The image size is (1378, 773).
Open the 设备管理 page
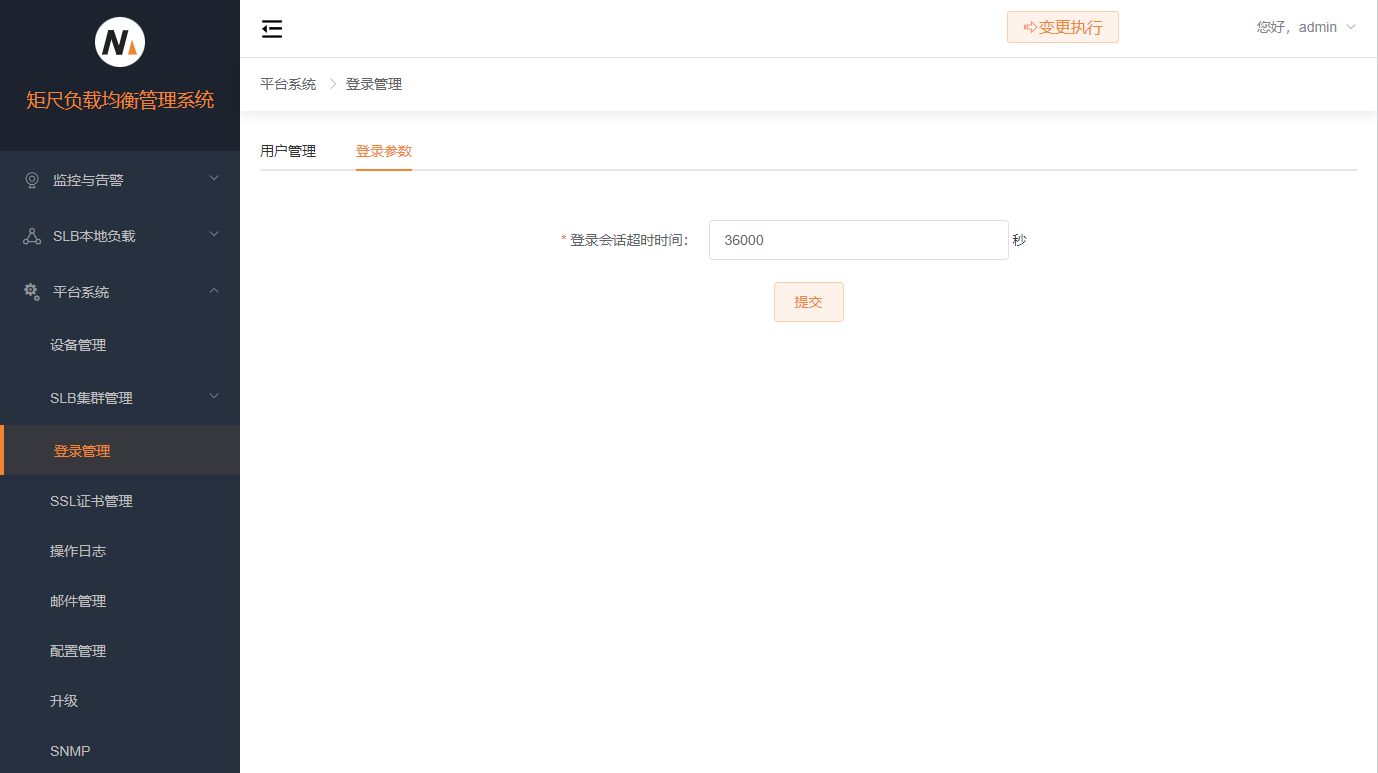point(79,344)
